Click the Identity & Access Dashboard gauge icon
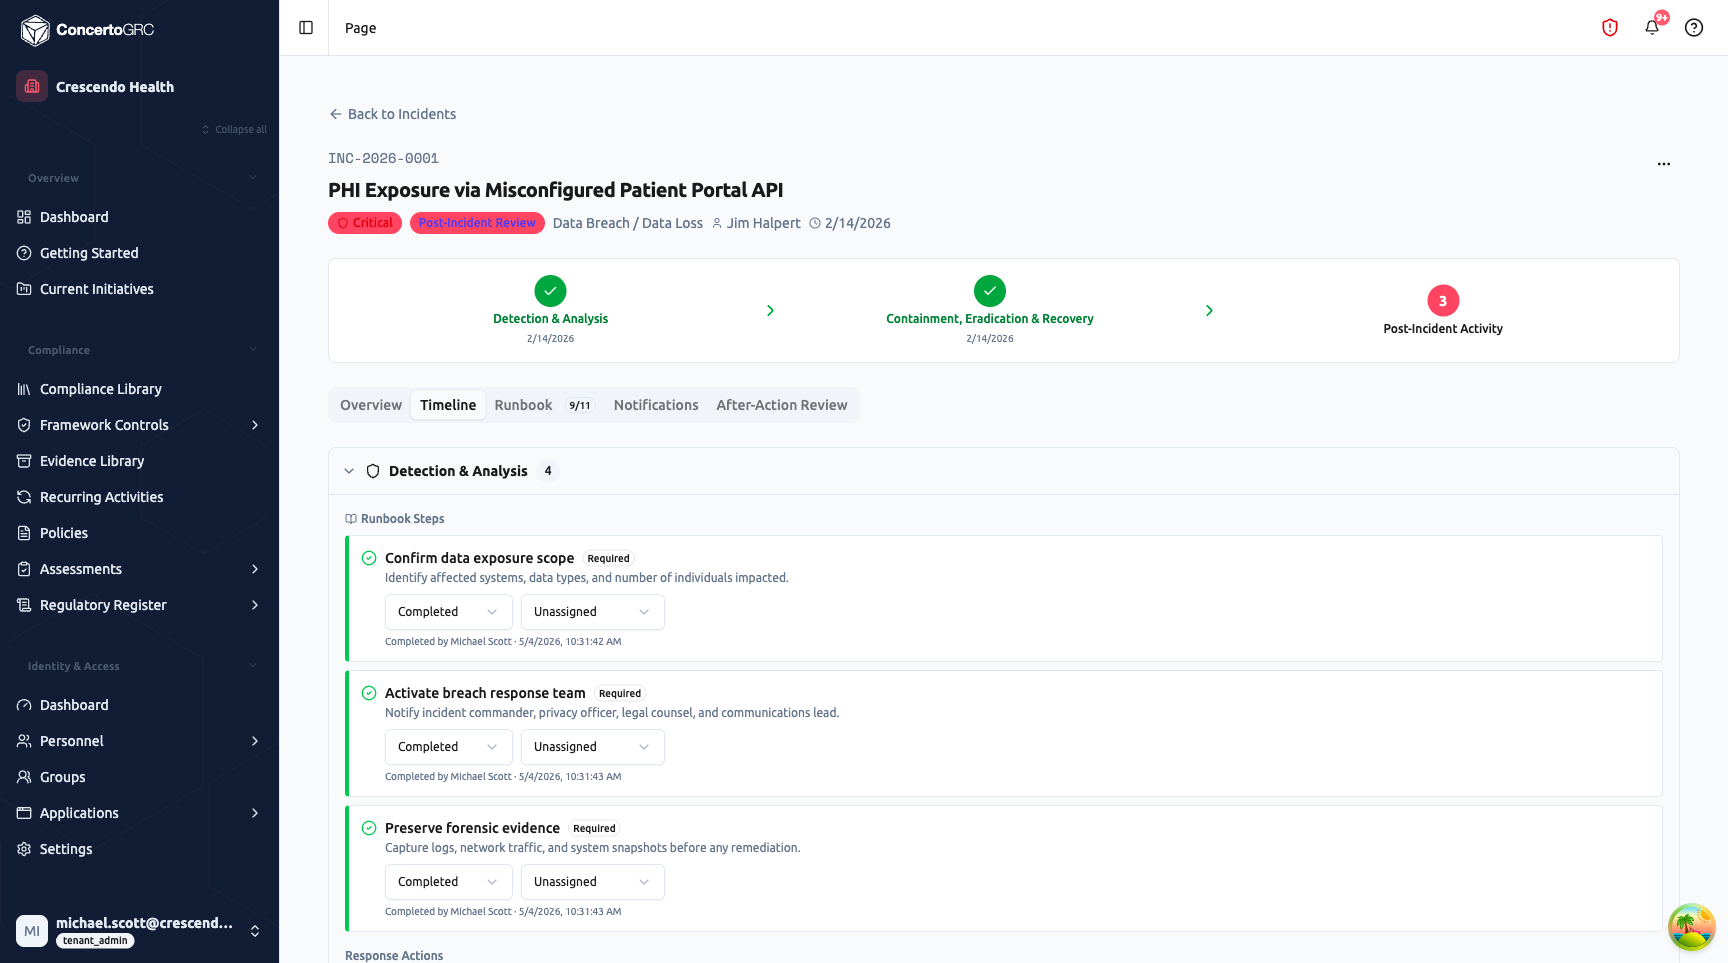Screen dimensions: 1728x963 pos(24,705)
